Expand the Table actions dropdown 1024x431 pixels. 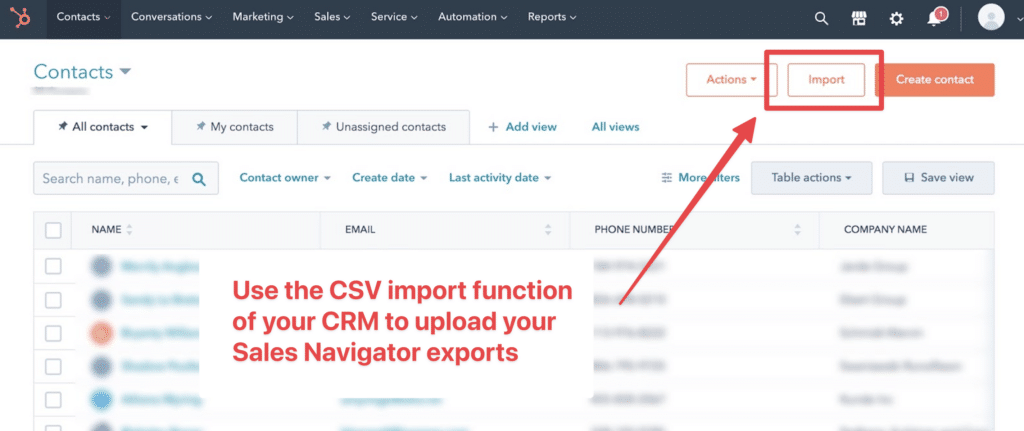pos(811,178)
